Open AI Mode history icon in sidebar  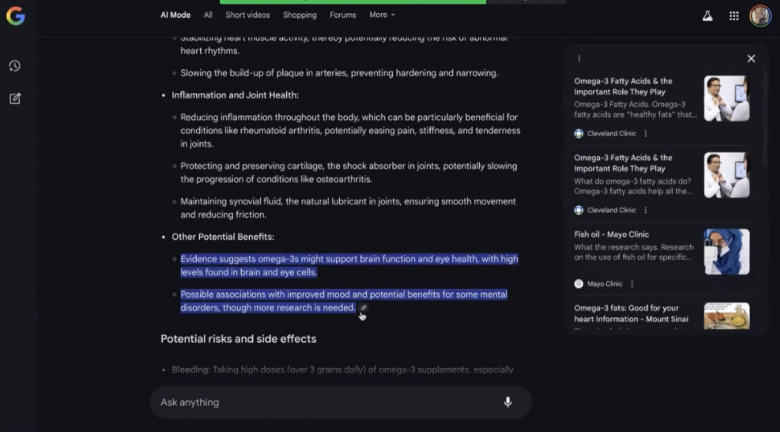[x=15, y=66]
